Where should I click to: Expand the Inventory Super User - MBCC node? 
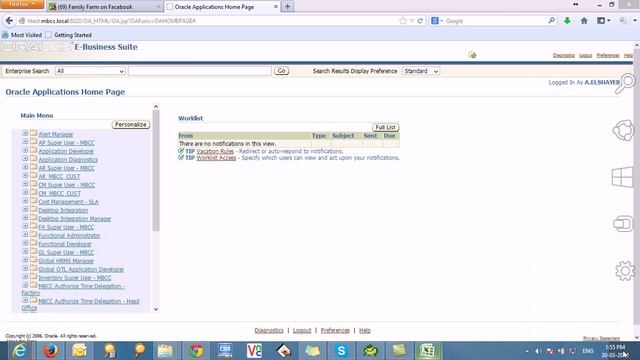pyautogui.click(x=25, y=277)
